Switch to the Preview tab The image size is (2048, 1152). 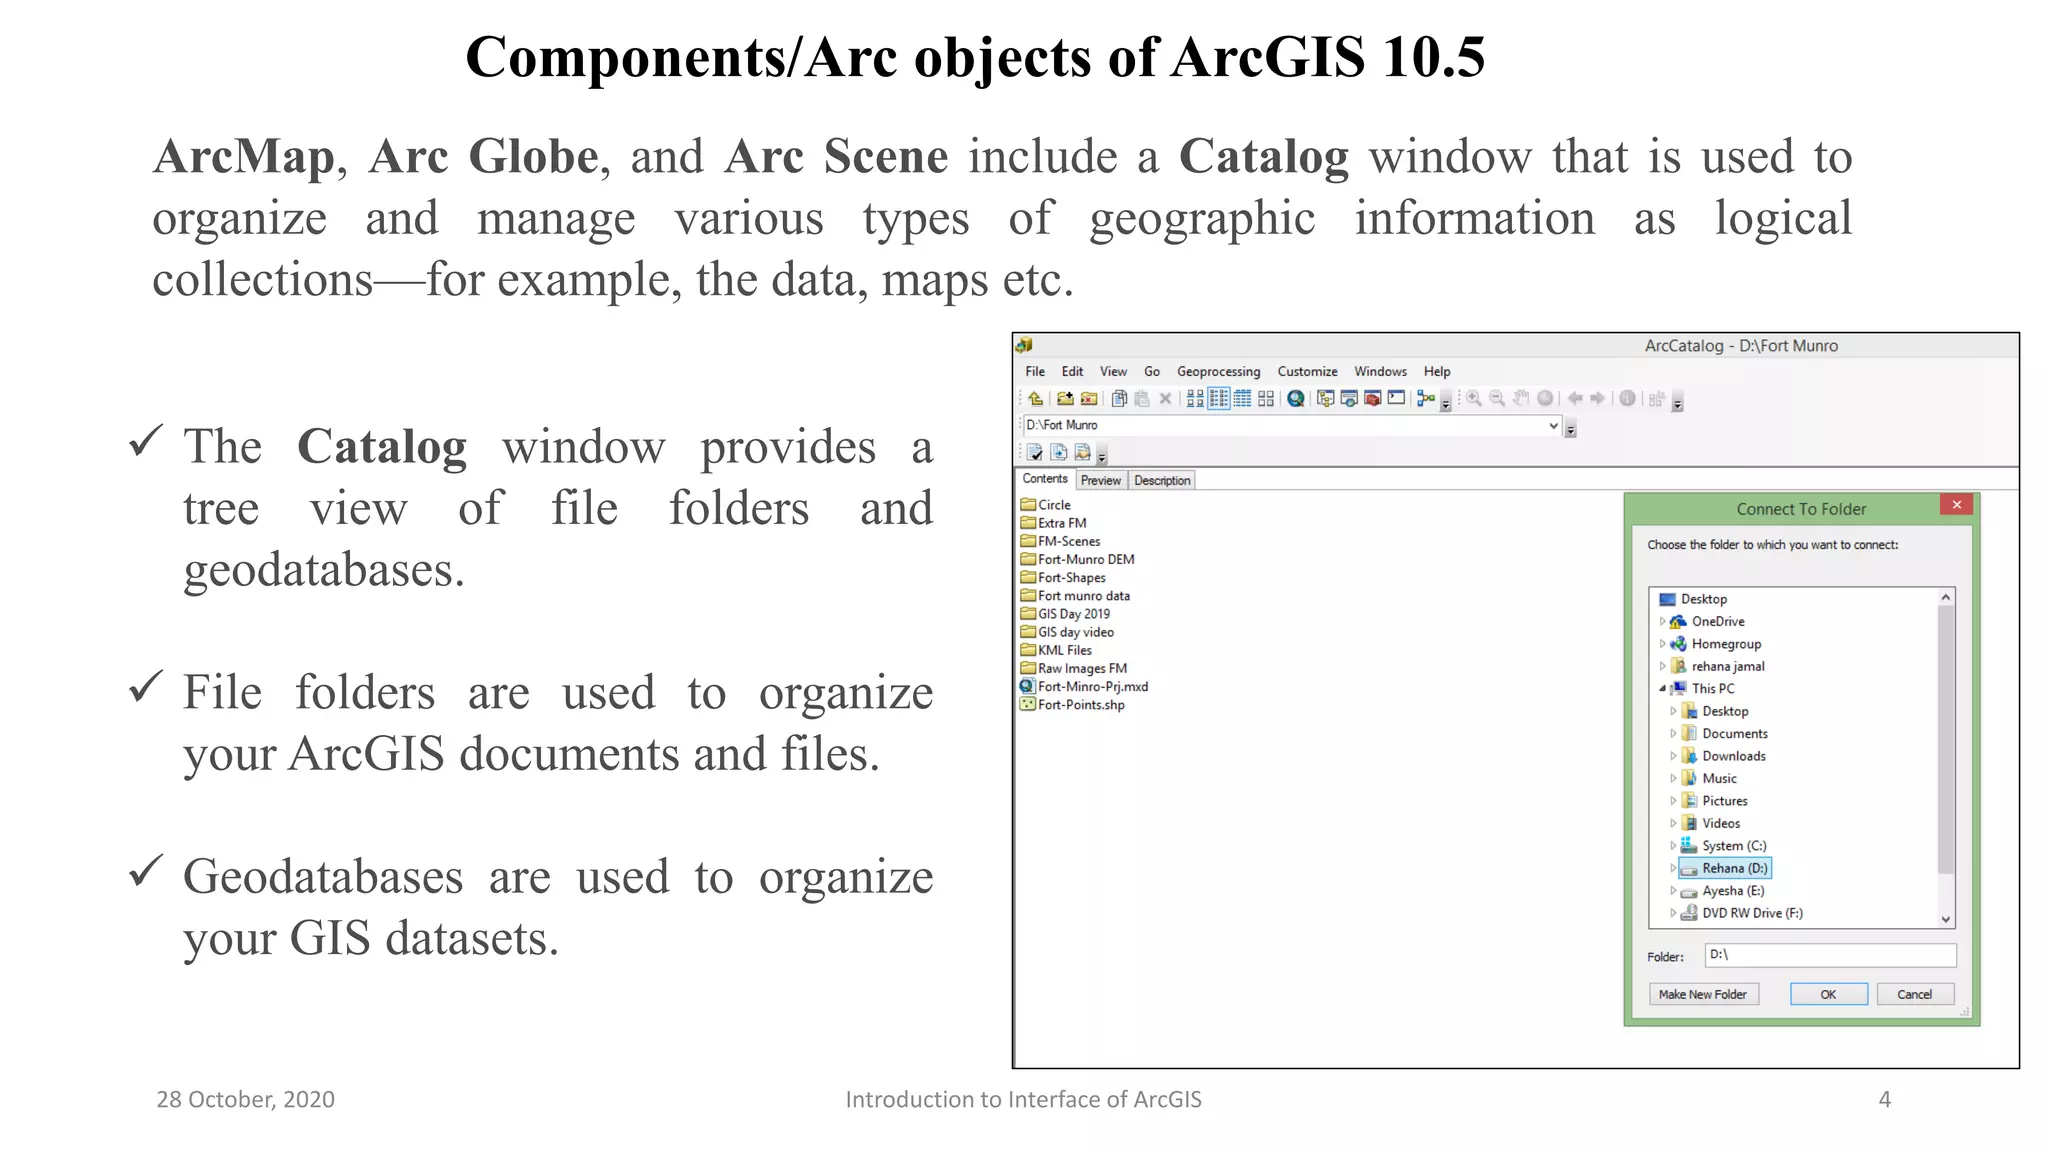point(1101,481)
